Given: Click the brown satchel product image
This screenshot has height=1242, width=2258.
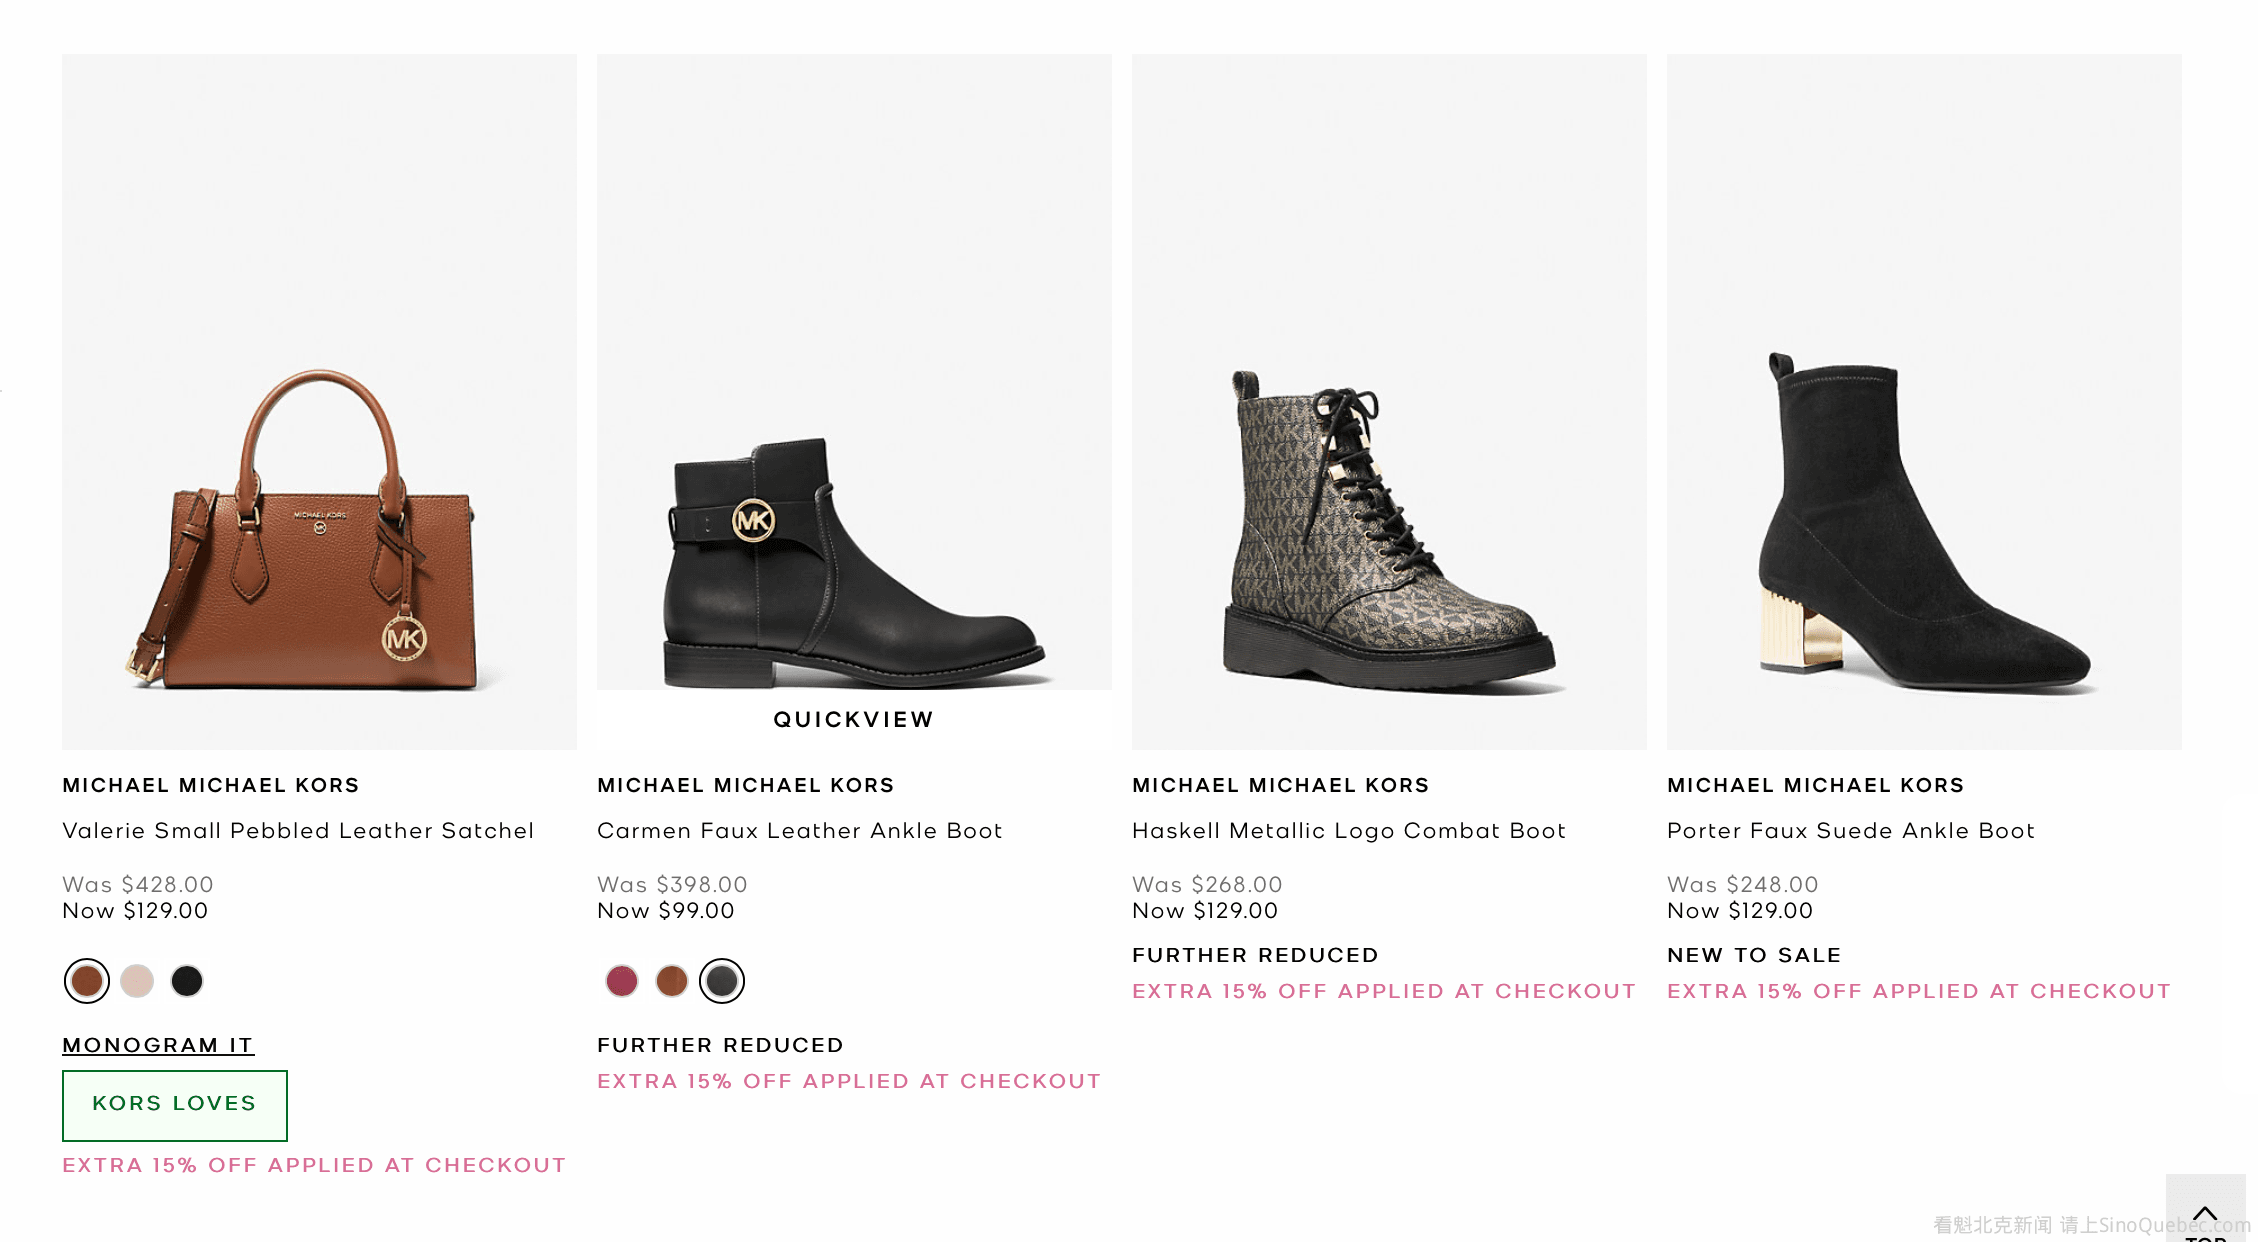Looking at the screenshot, I should (319, 530).
